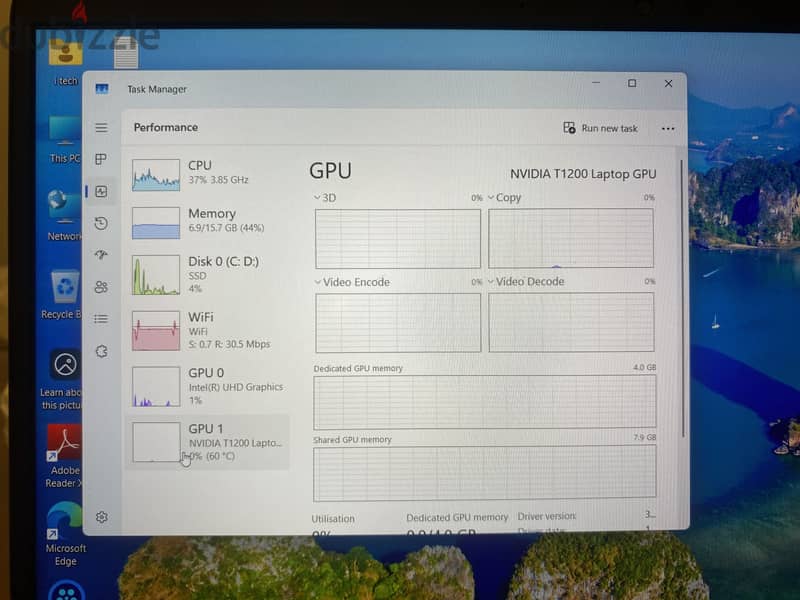Open the Video Decode engine dropdown

point(526,282)
